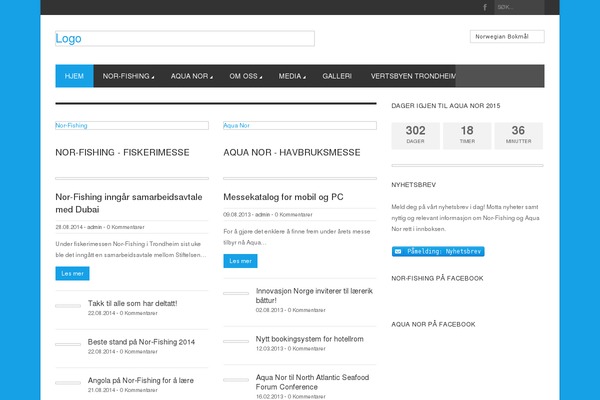Click the 18 TIMER countdown box
Screen dimensions: 600x400
tap(467, 136)
